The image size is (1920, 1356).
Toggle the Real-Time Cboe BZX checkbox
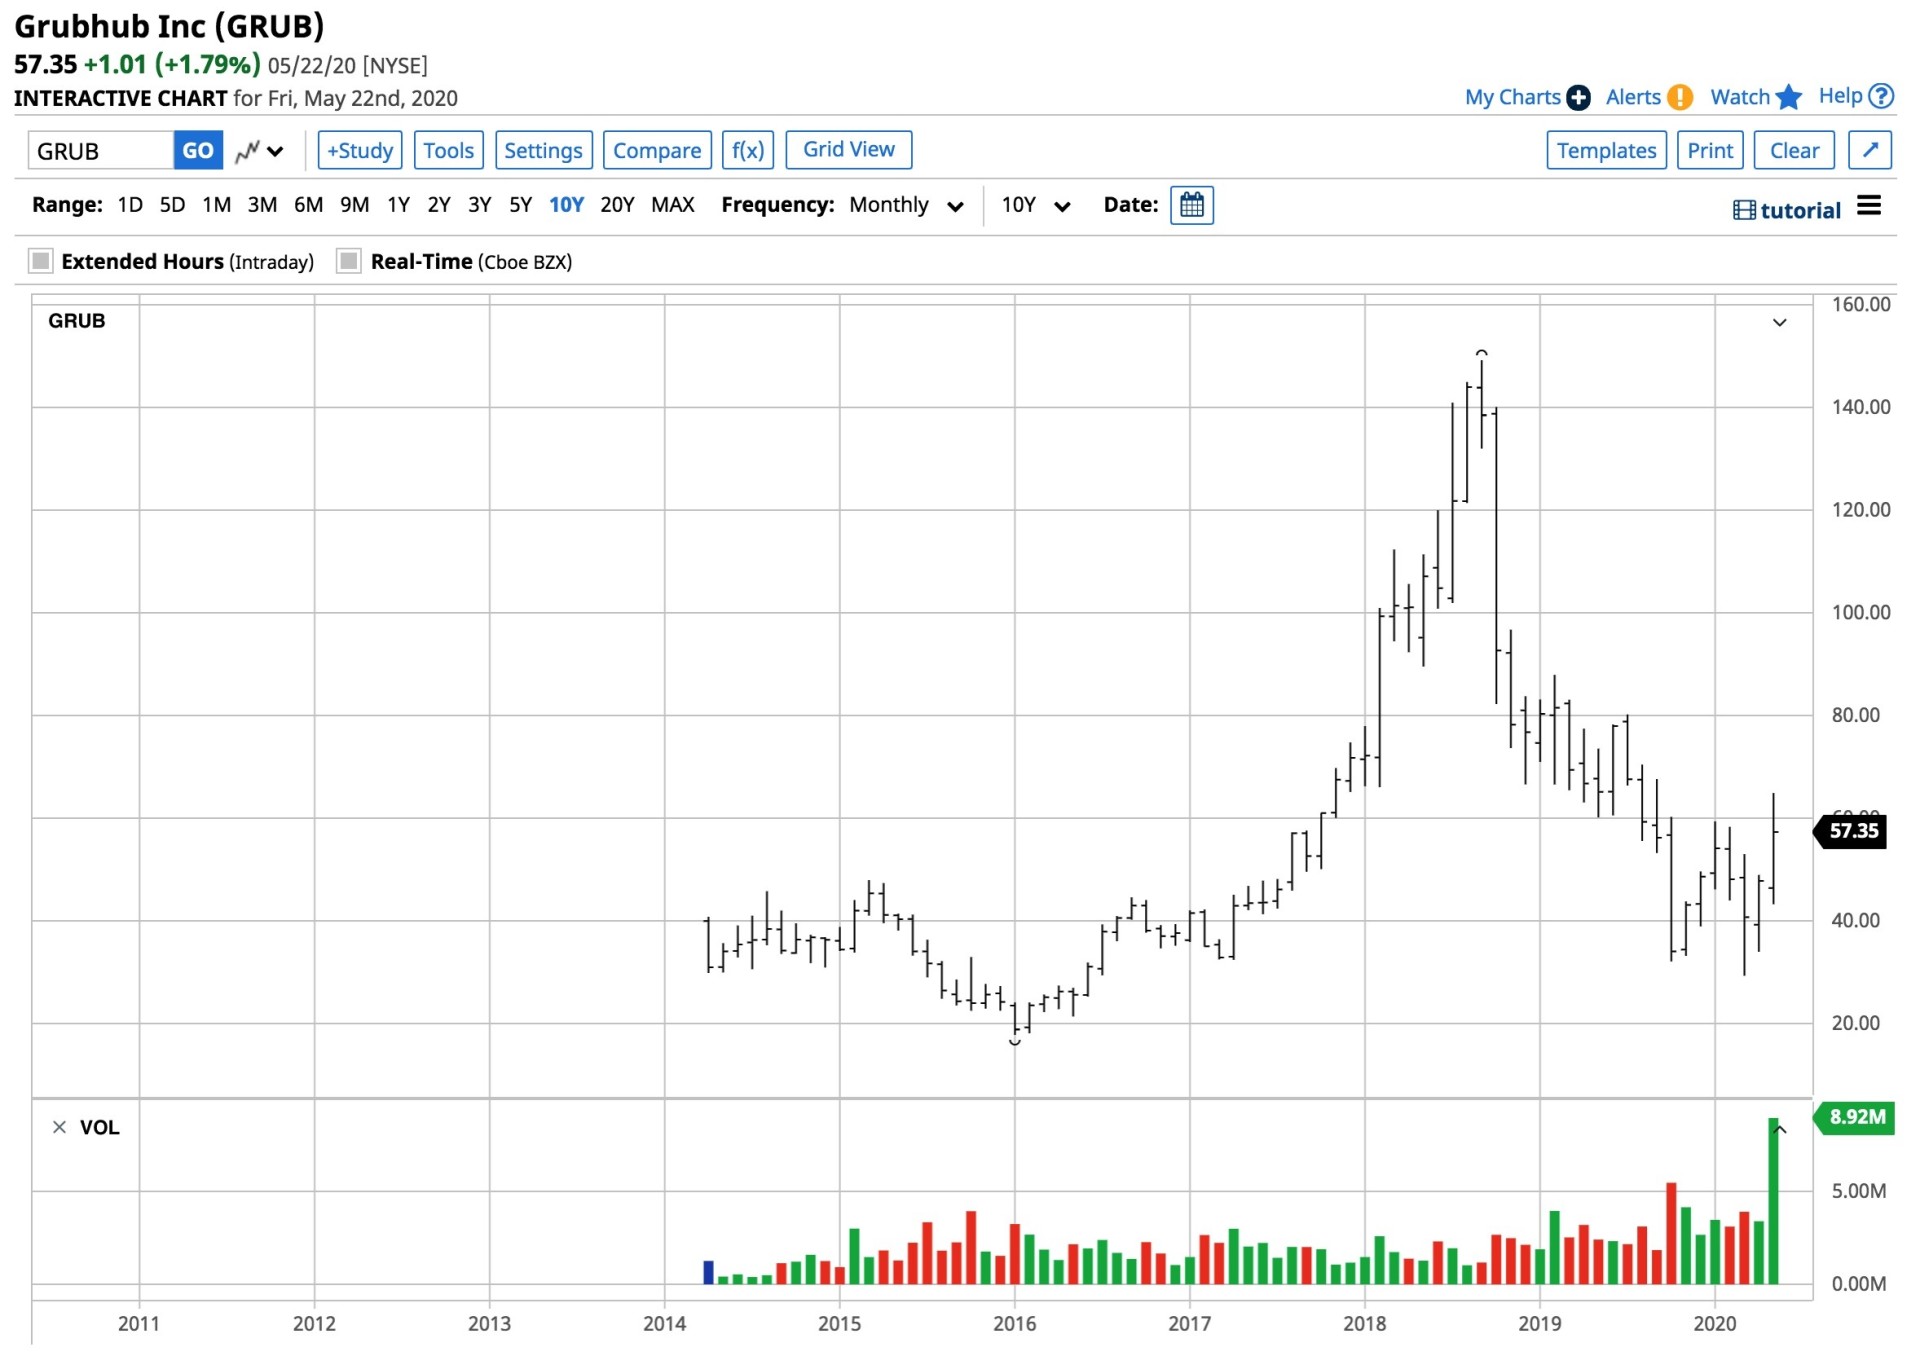pos(349,261)
